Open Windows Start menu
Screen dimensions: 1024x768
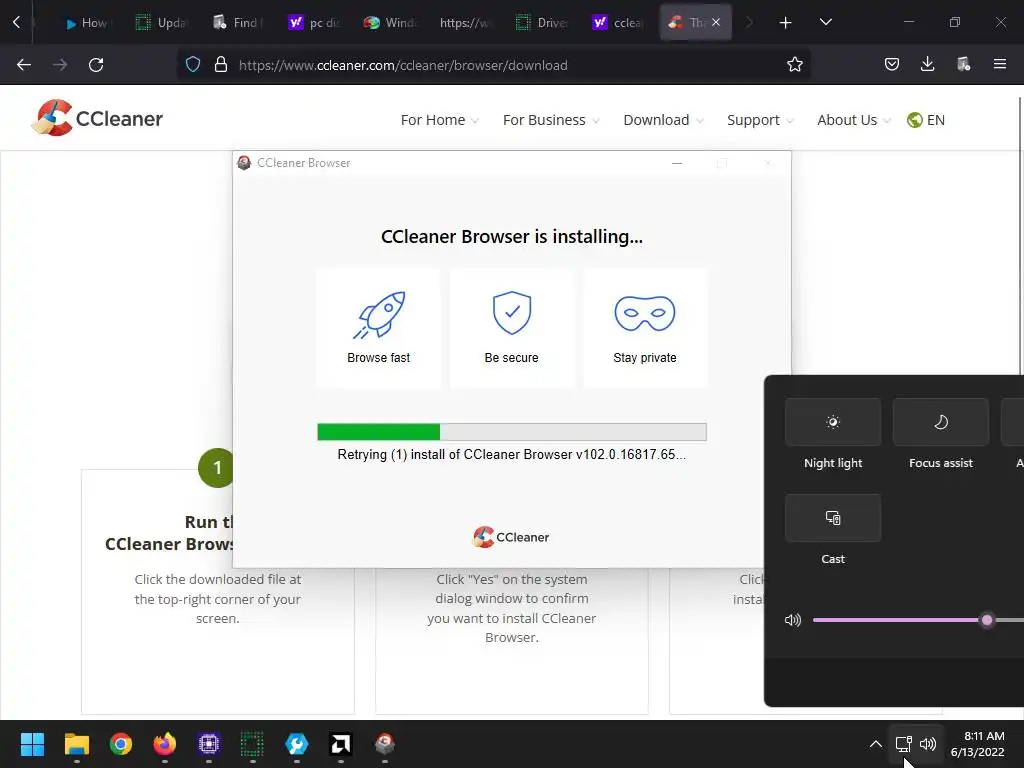pyautogui.click(x=32, y=744)
